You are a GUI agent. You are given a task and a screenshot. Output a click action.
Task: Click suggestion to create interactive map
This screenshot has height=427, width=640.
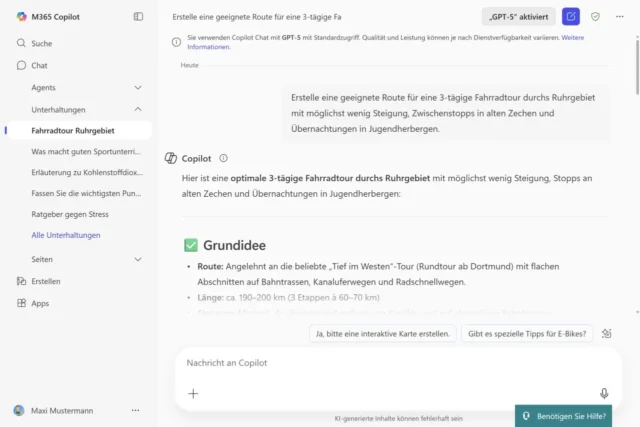point(382,333)
